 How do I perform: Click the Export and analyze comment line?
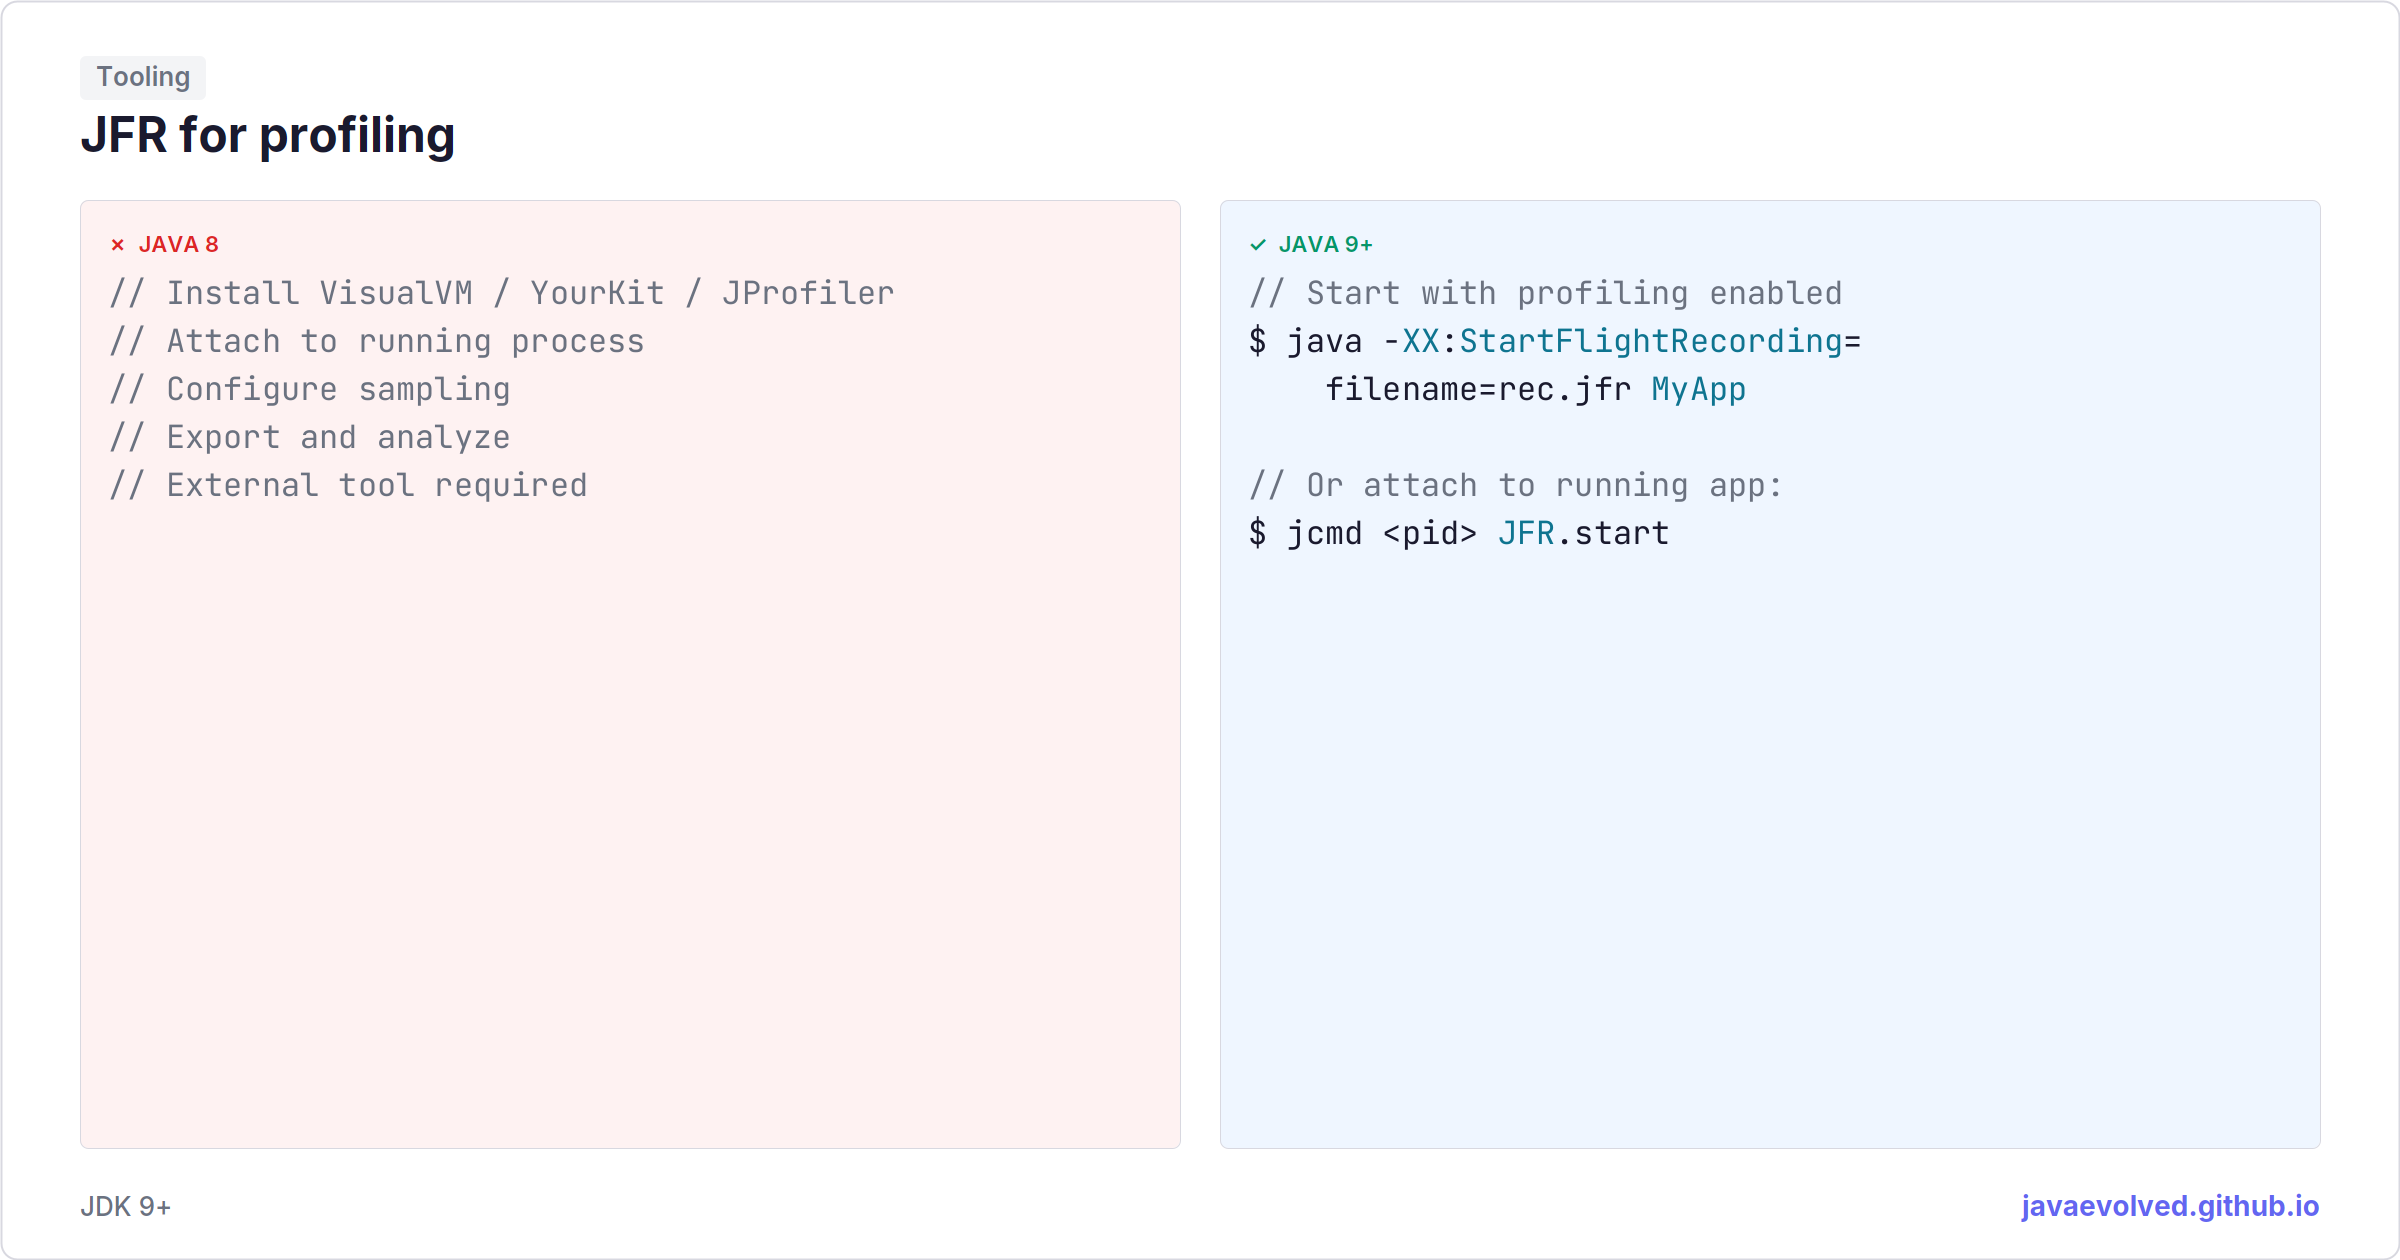tap(310, 437)
